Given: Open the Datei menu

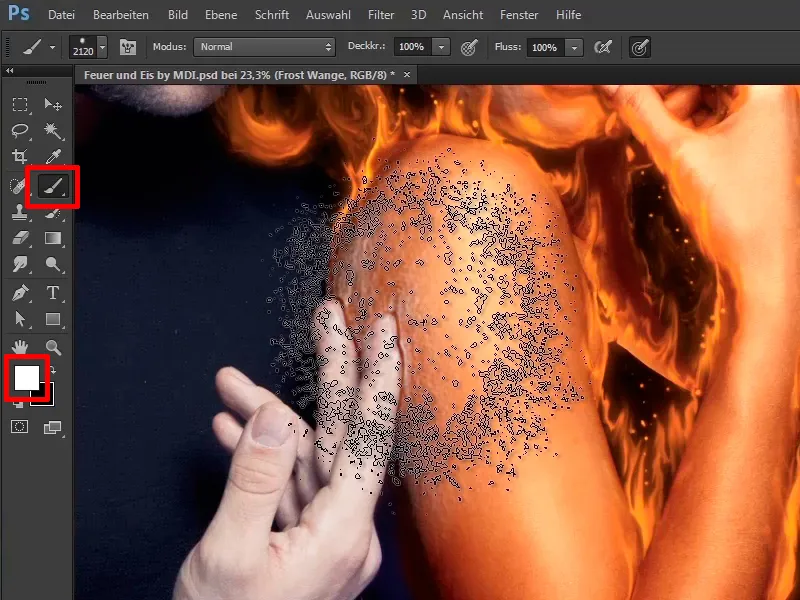Looking at the screenshot, I should point(61,15).
